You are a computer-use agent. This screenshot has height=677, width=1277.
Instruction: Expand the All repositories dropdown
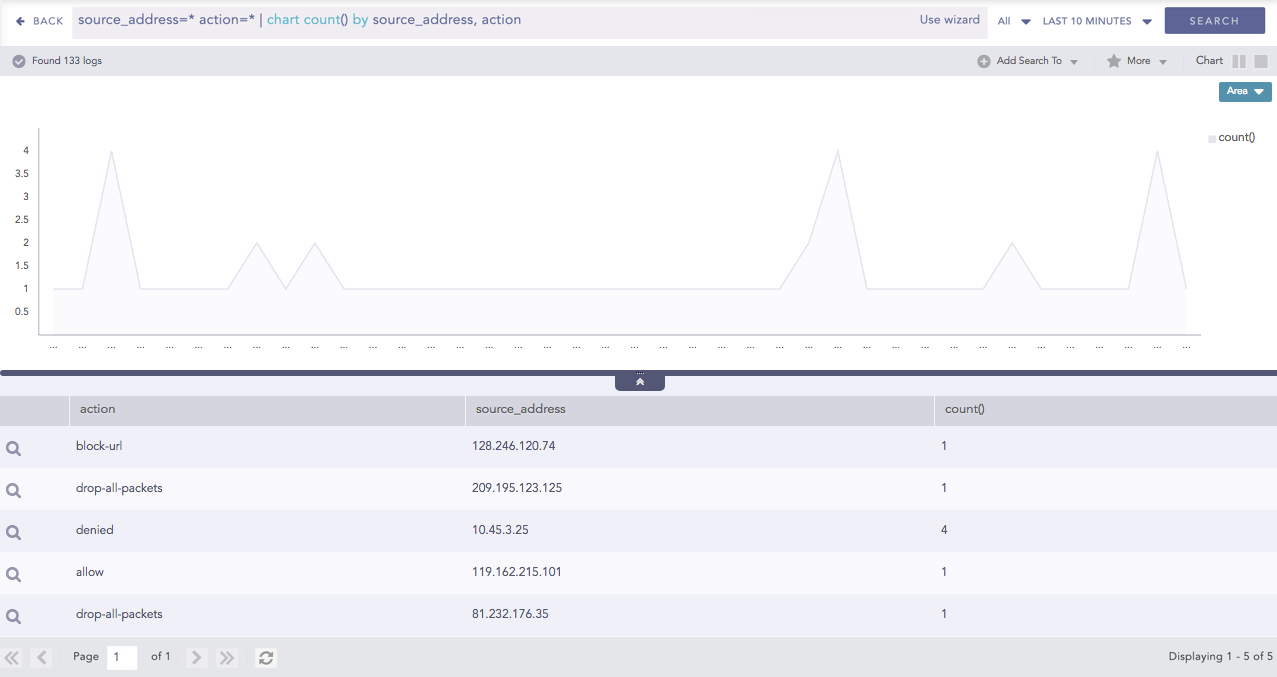pos(1013,21)
